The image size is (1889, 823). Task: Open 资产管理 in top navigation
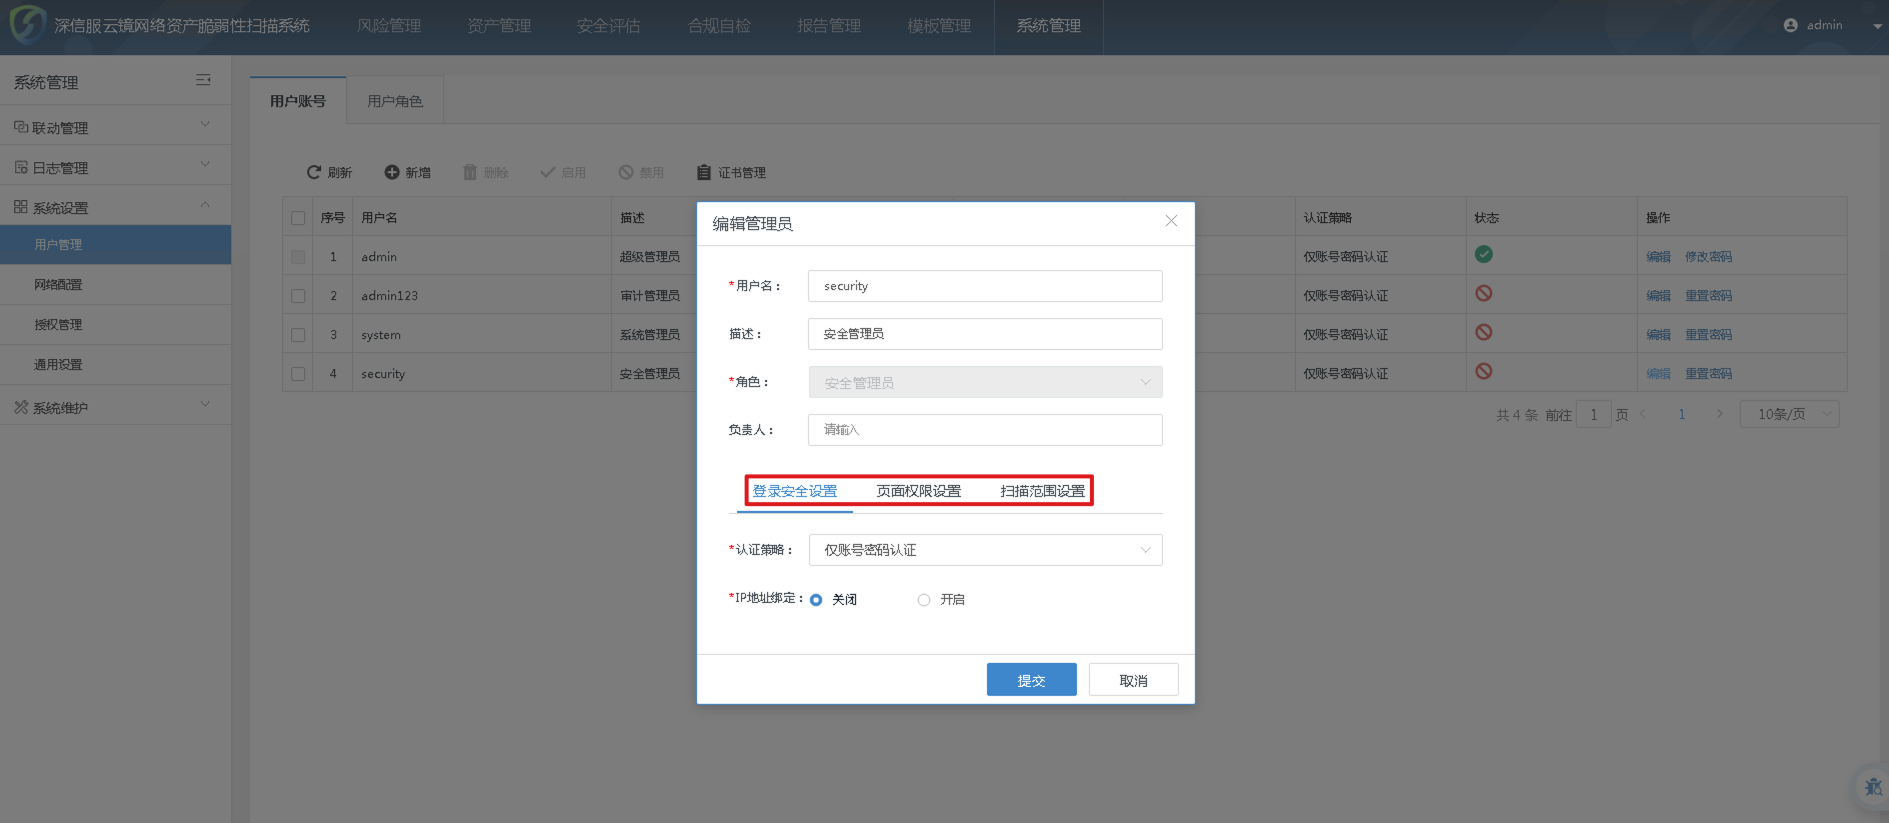499,26
